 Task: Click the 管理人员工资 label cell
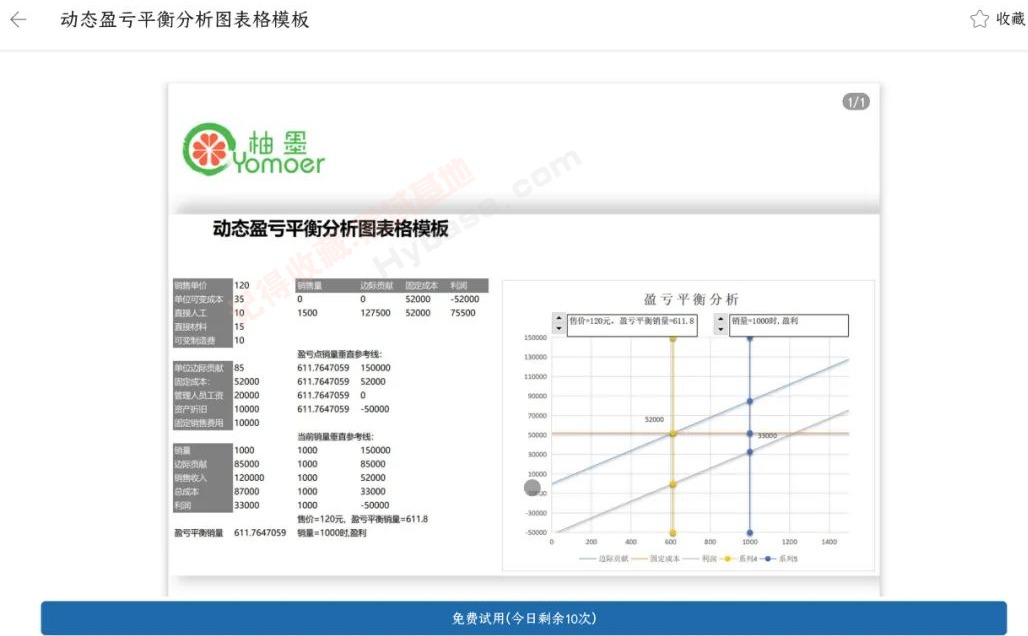click(203, 395)
